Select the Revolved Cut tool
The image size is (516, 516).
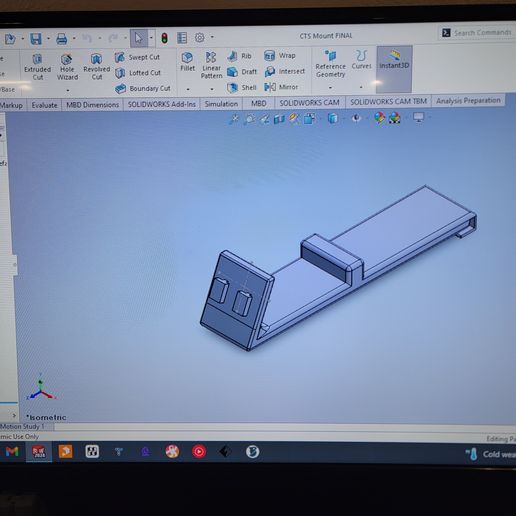[x=97, y=67]
